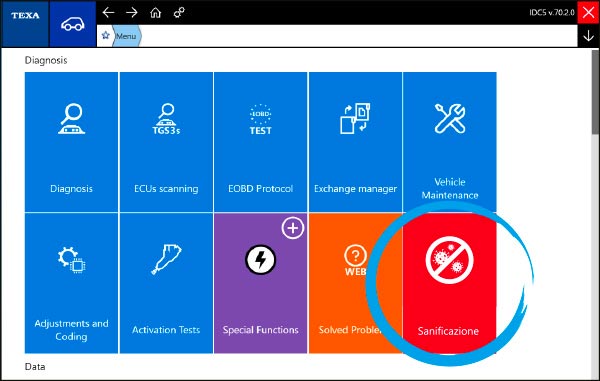Click the down arrow below close button
Screen dimensions: 600x381
[589, 36]
